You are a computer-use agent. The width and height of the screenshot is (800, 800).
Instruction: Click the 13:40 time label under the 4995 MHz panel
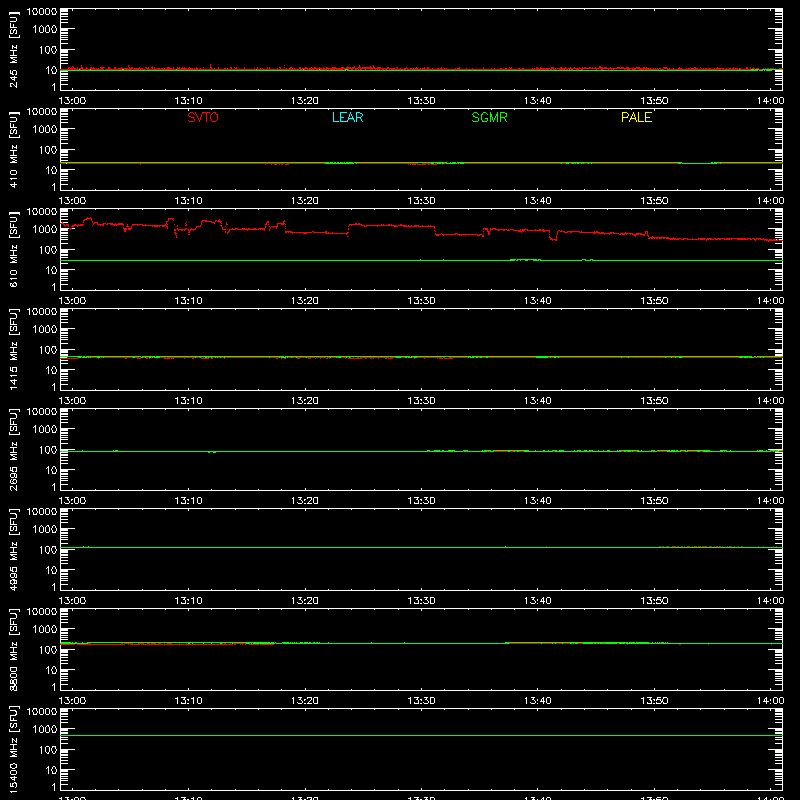(x=538, y=601)
